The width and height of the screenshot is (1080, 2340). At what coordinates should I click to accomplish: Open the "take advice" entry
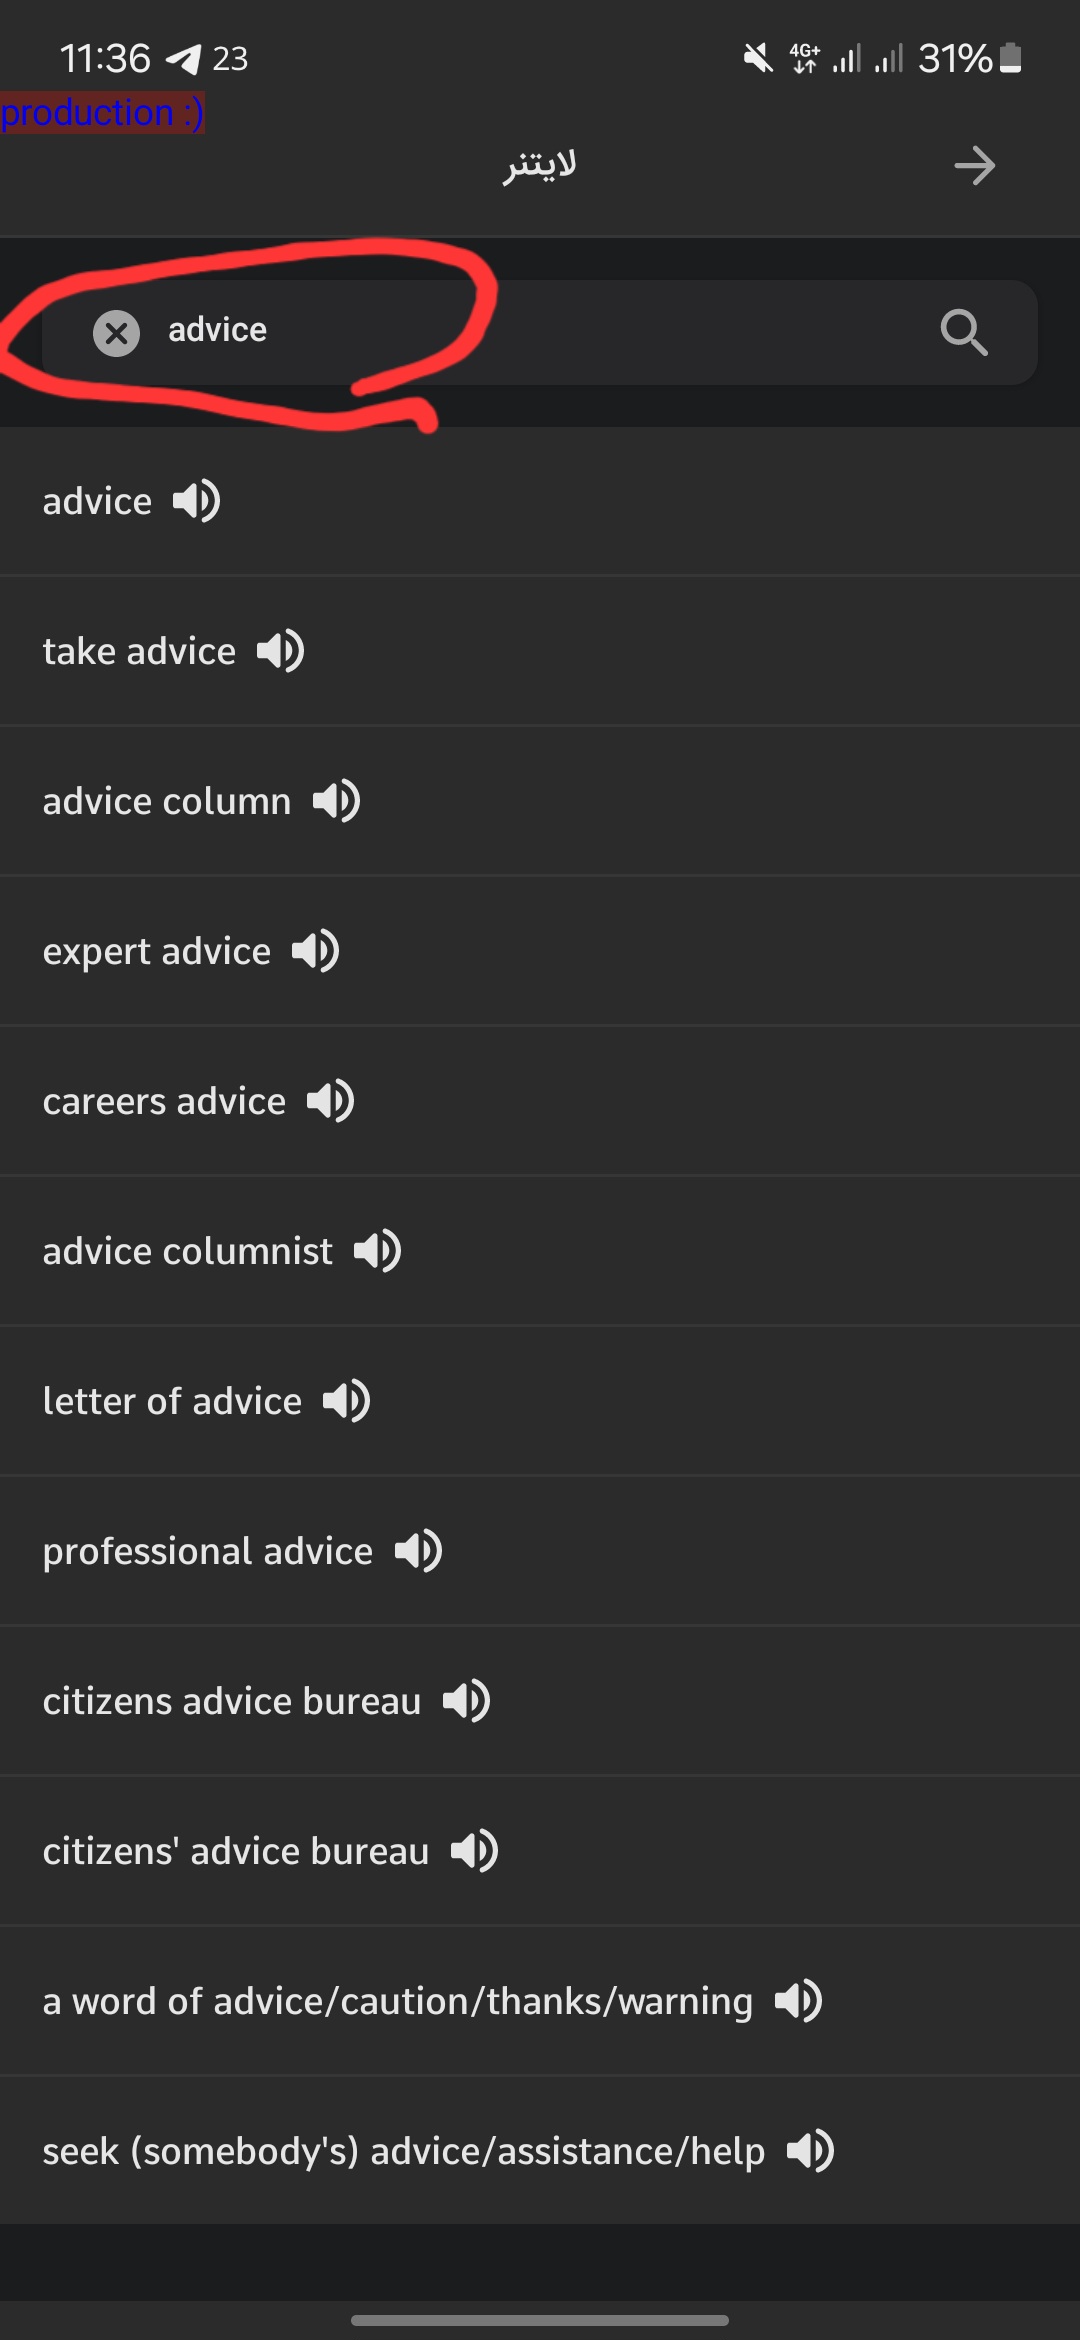pyautogui.click(x=139, y=651)
